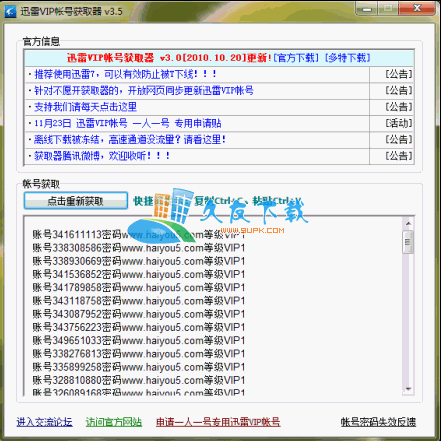Open notice 针对不愿开获取器的 网页同步更新
442x441 pixels.
144,90
